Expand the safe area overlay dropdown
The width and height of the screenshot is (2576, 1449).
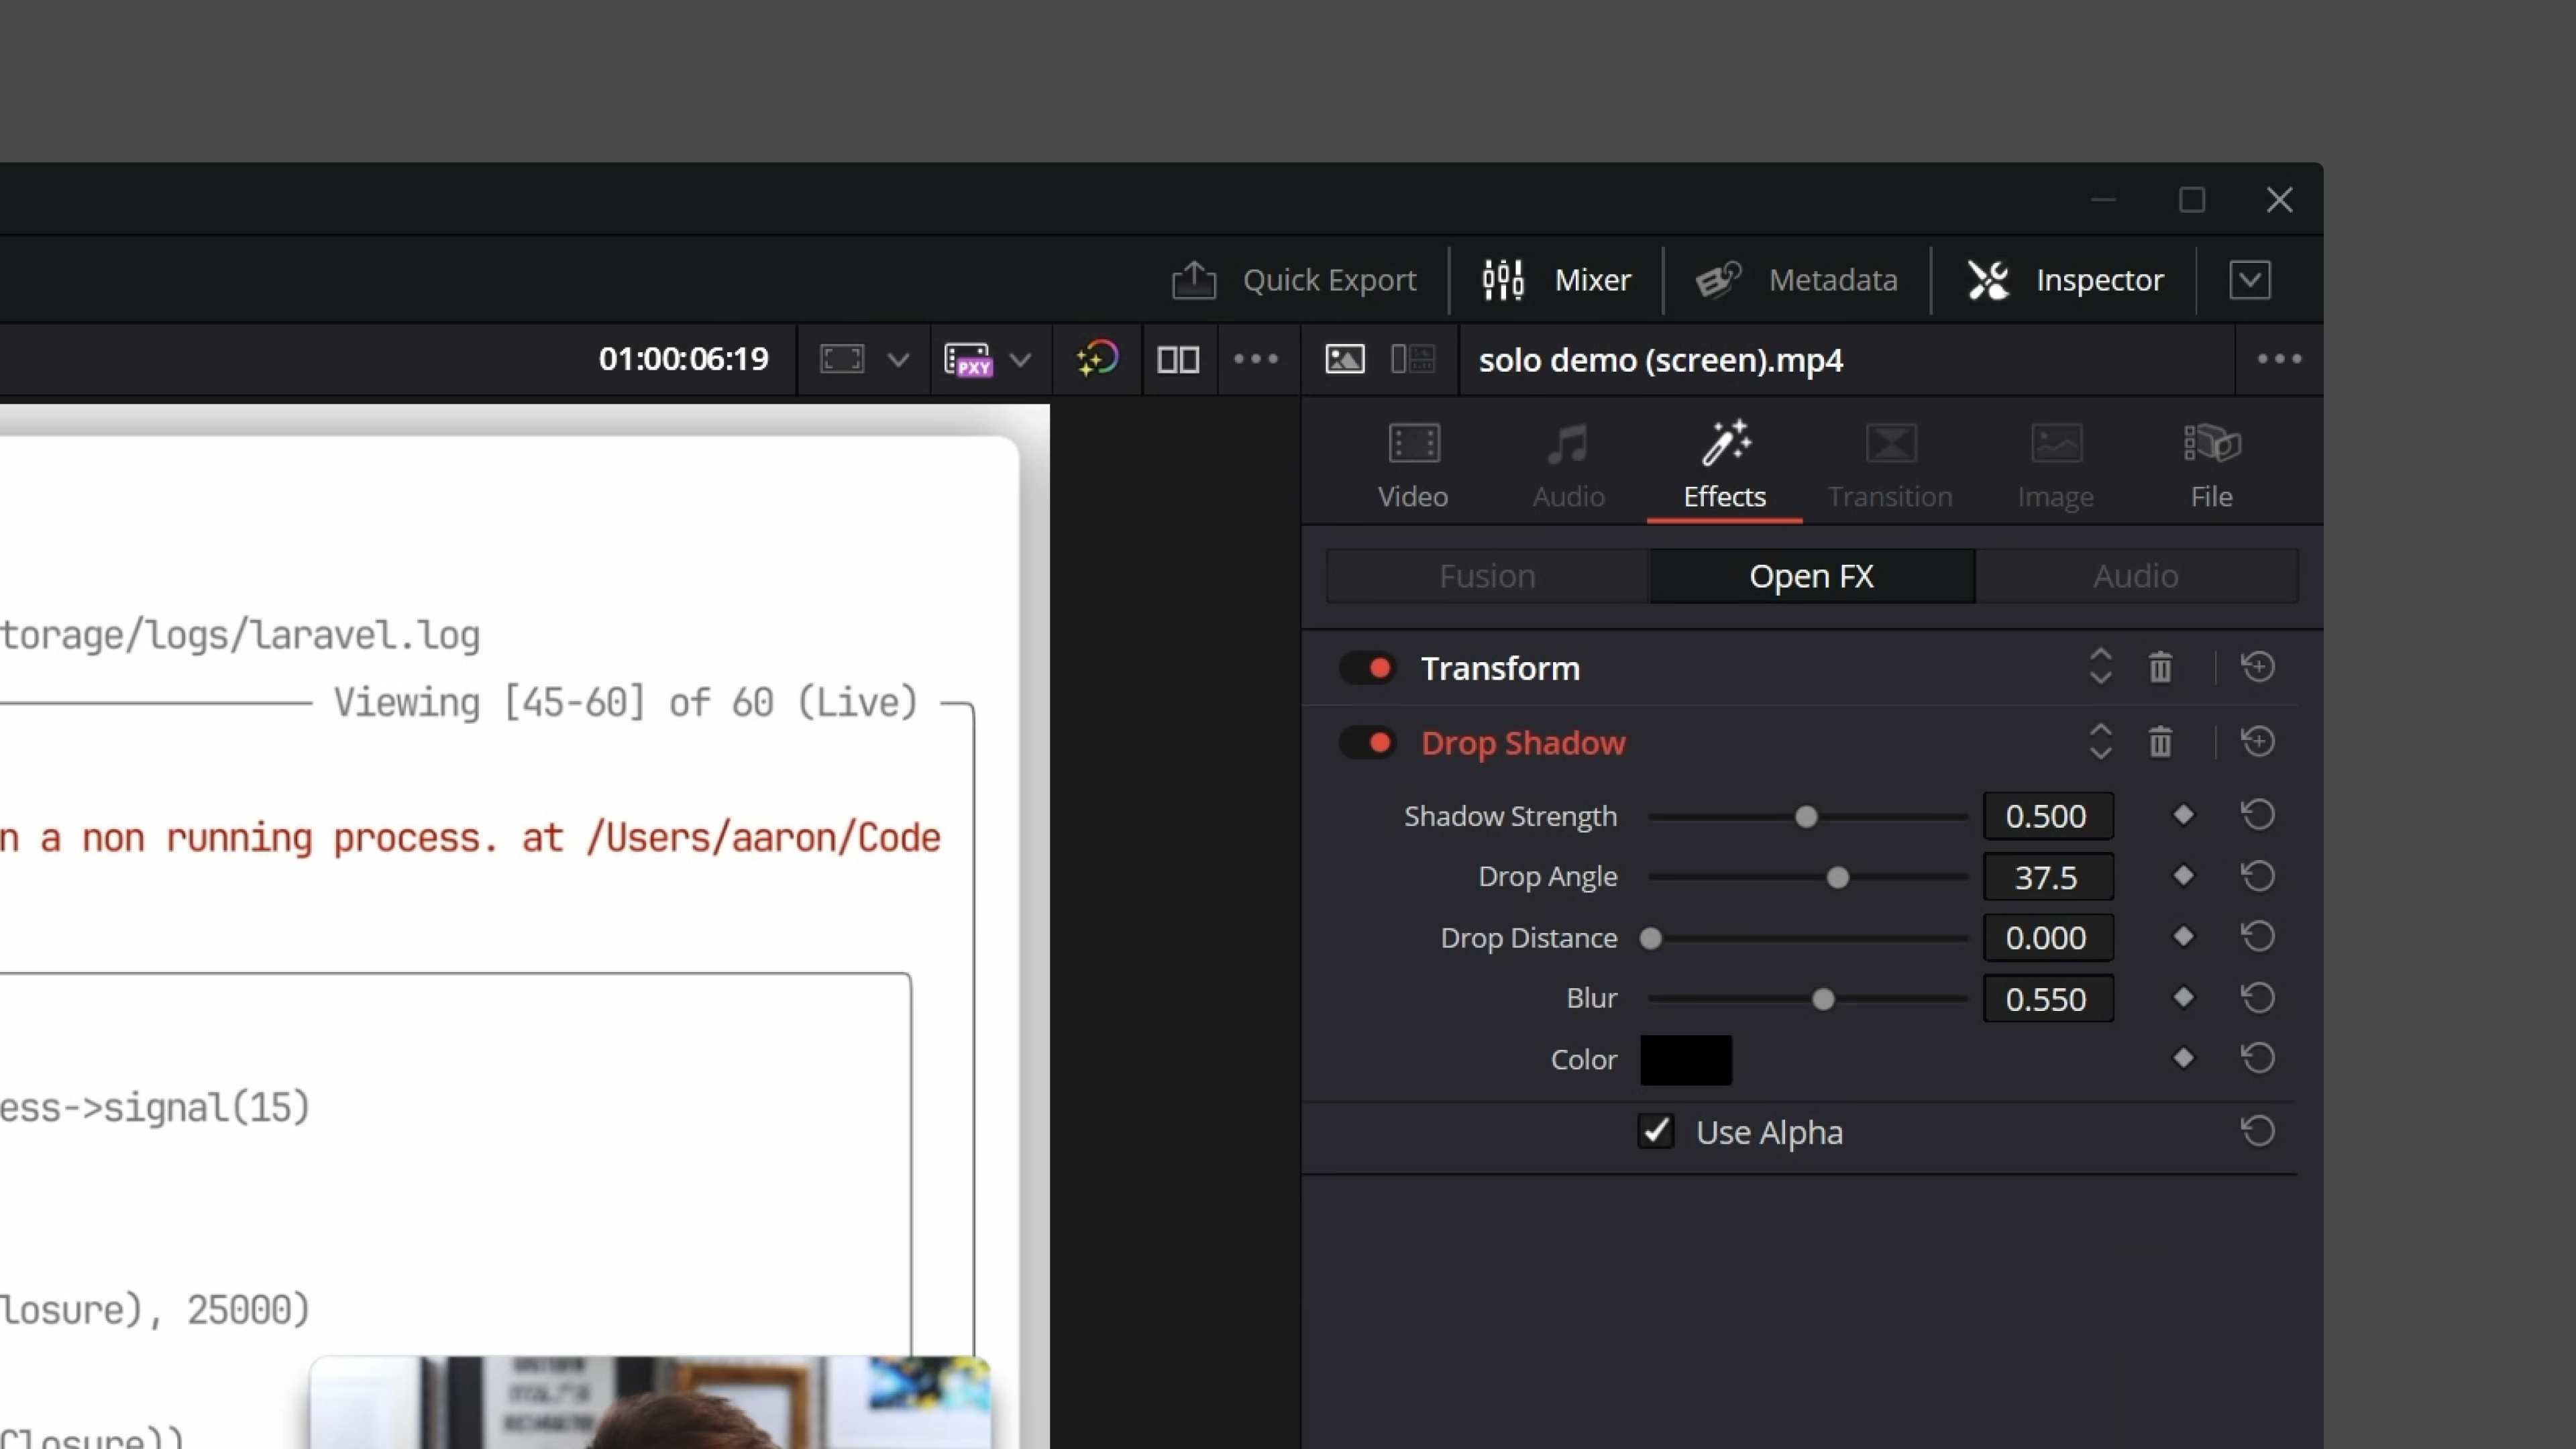click(897, 359)
